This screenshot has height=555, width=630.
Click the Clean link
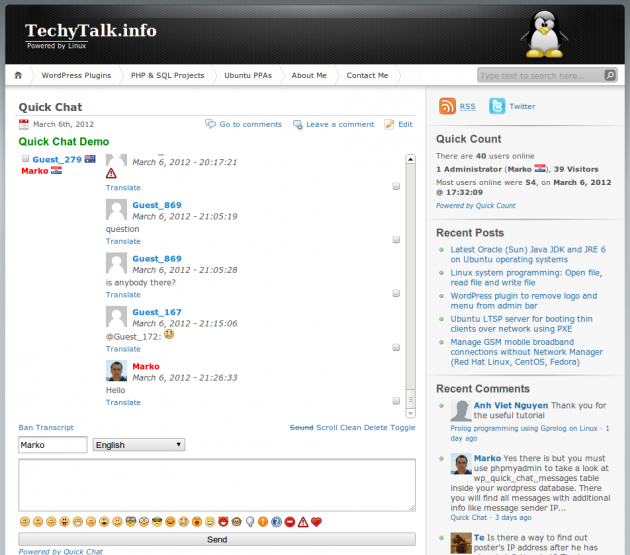[x=351, y=428]
